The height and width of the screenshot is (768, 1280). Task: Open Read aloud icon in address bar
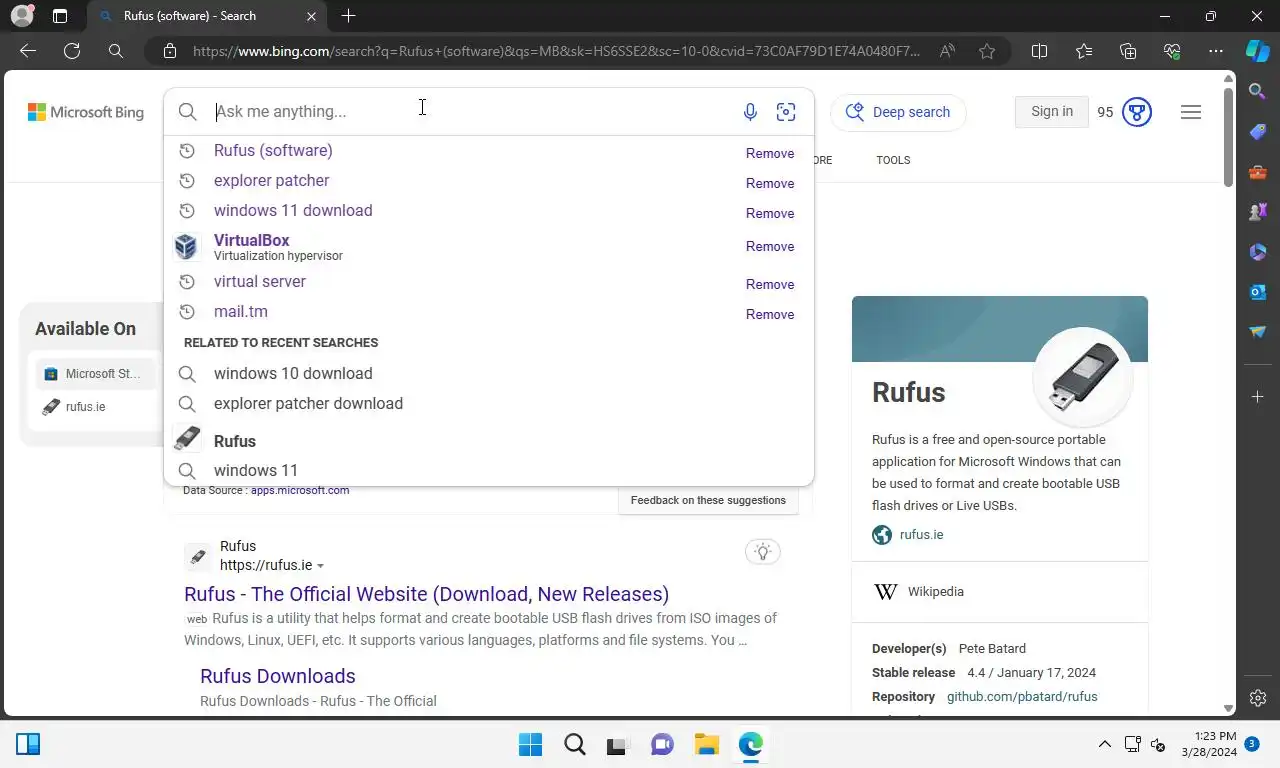pos(947,51)
